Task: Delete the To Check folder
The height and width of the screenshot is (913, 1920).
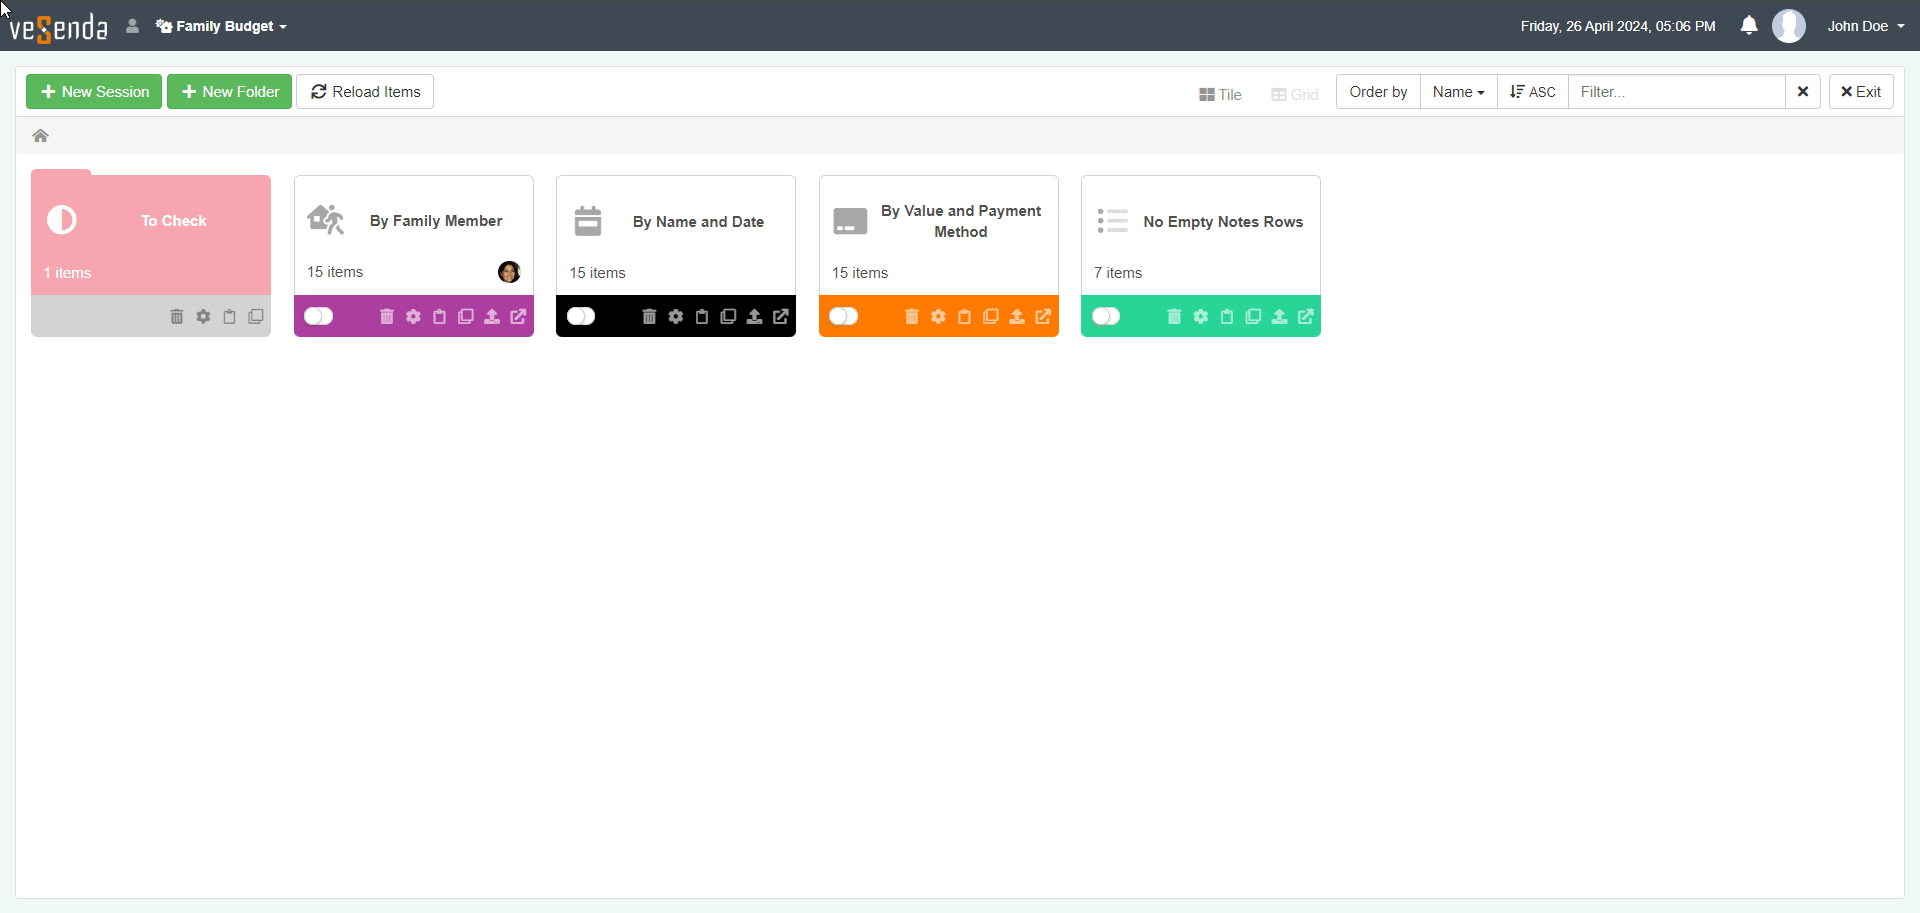Action: pos(177,317)
